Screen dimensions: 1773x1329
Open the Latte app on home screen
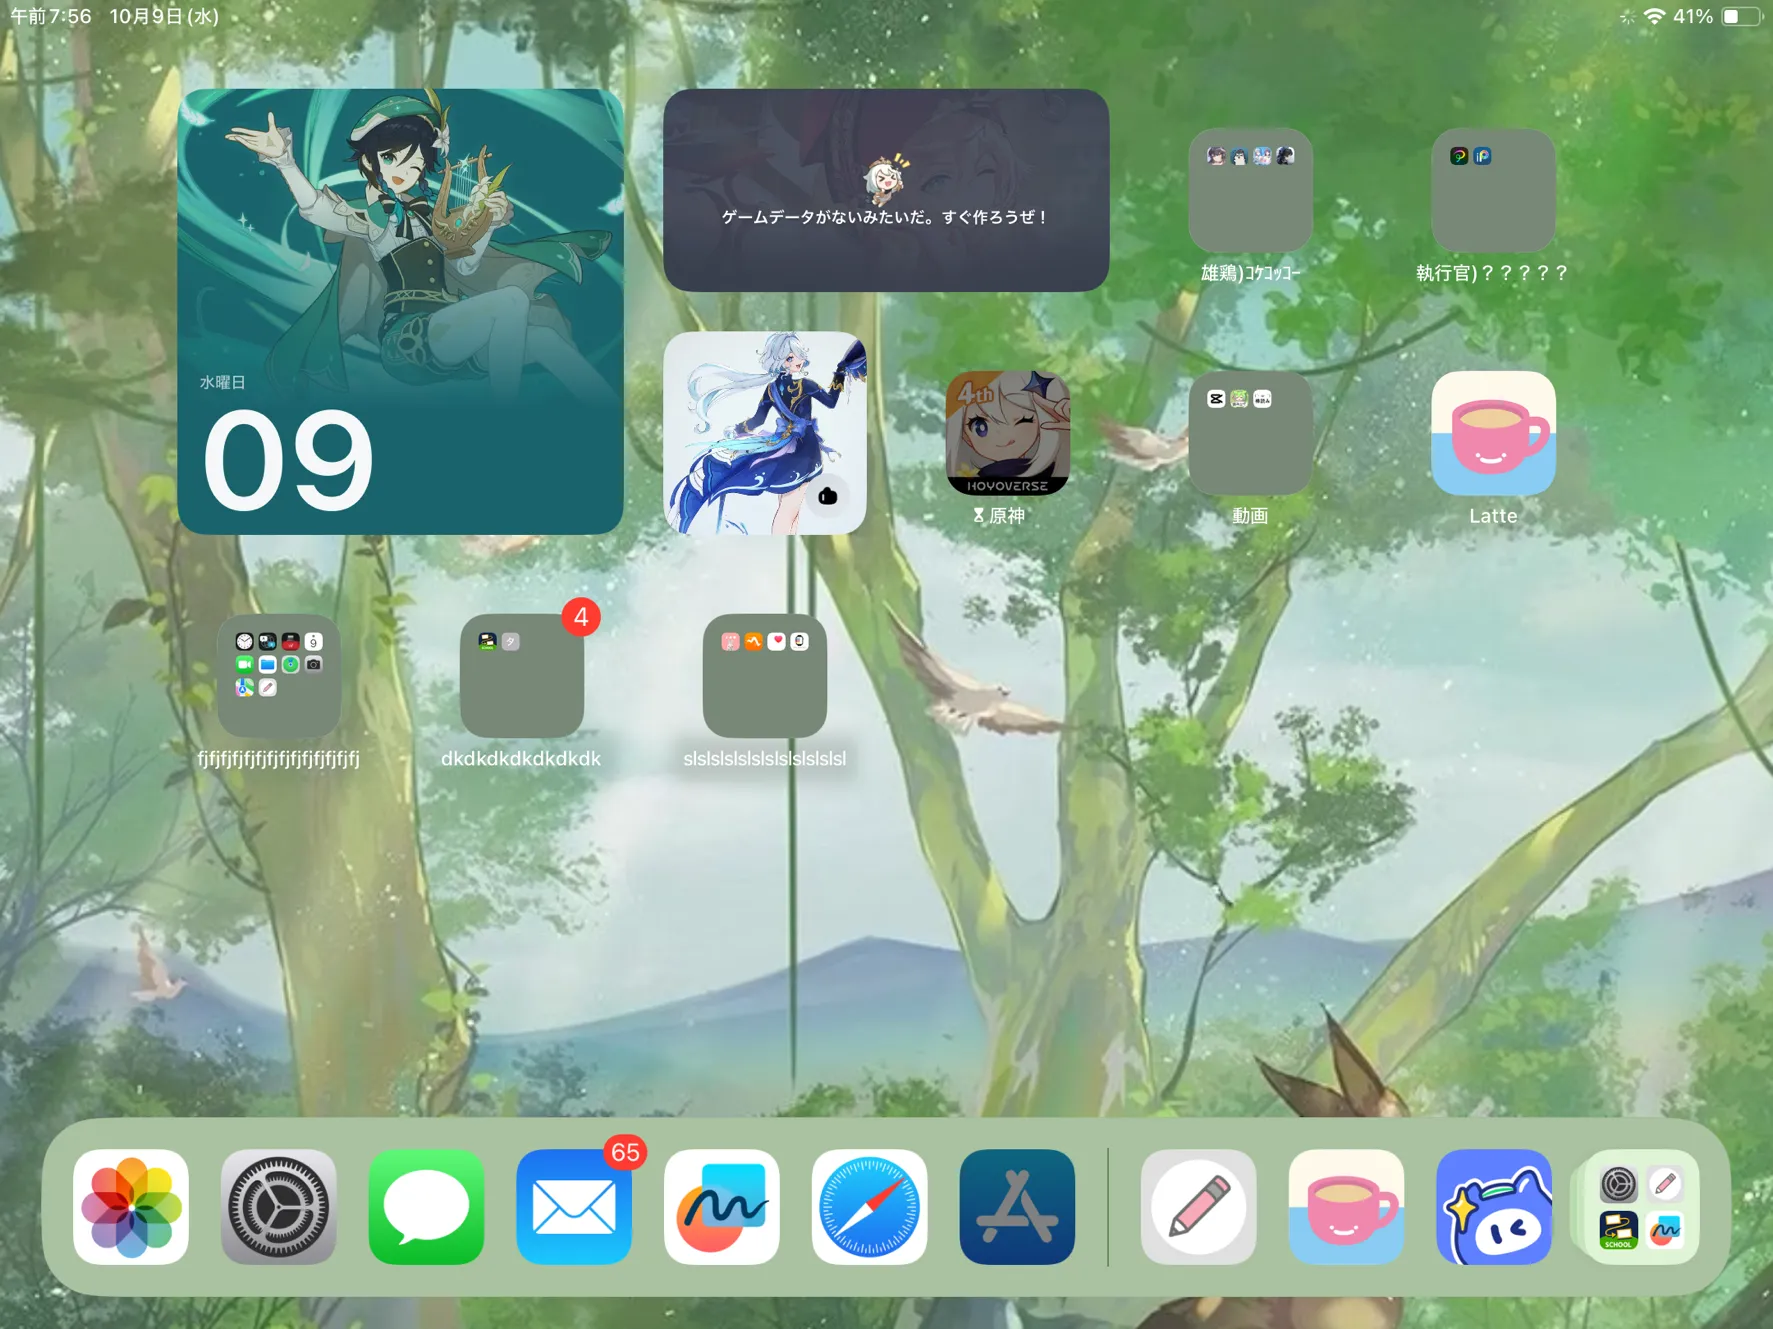click(x=1493, y=433)
